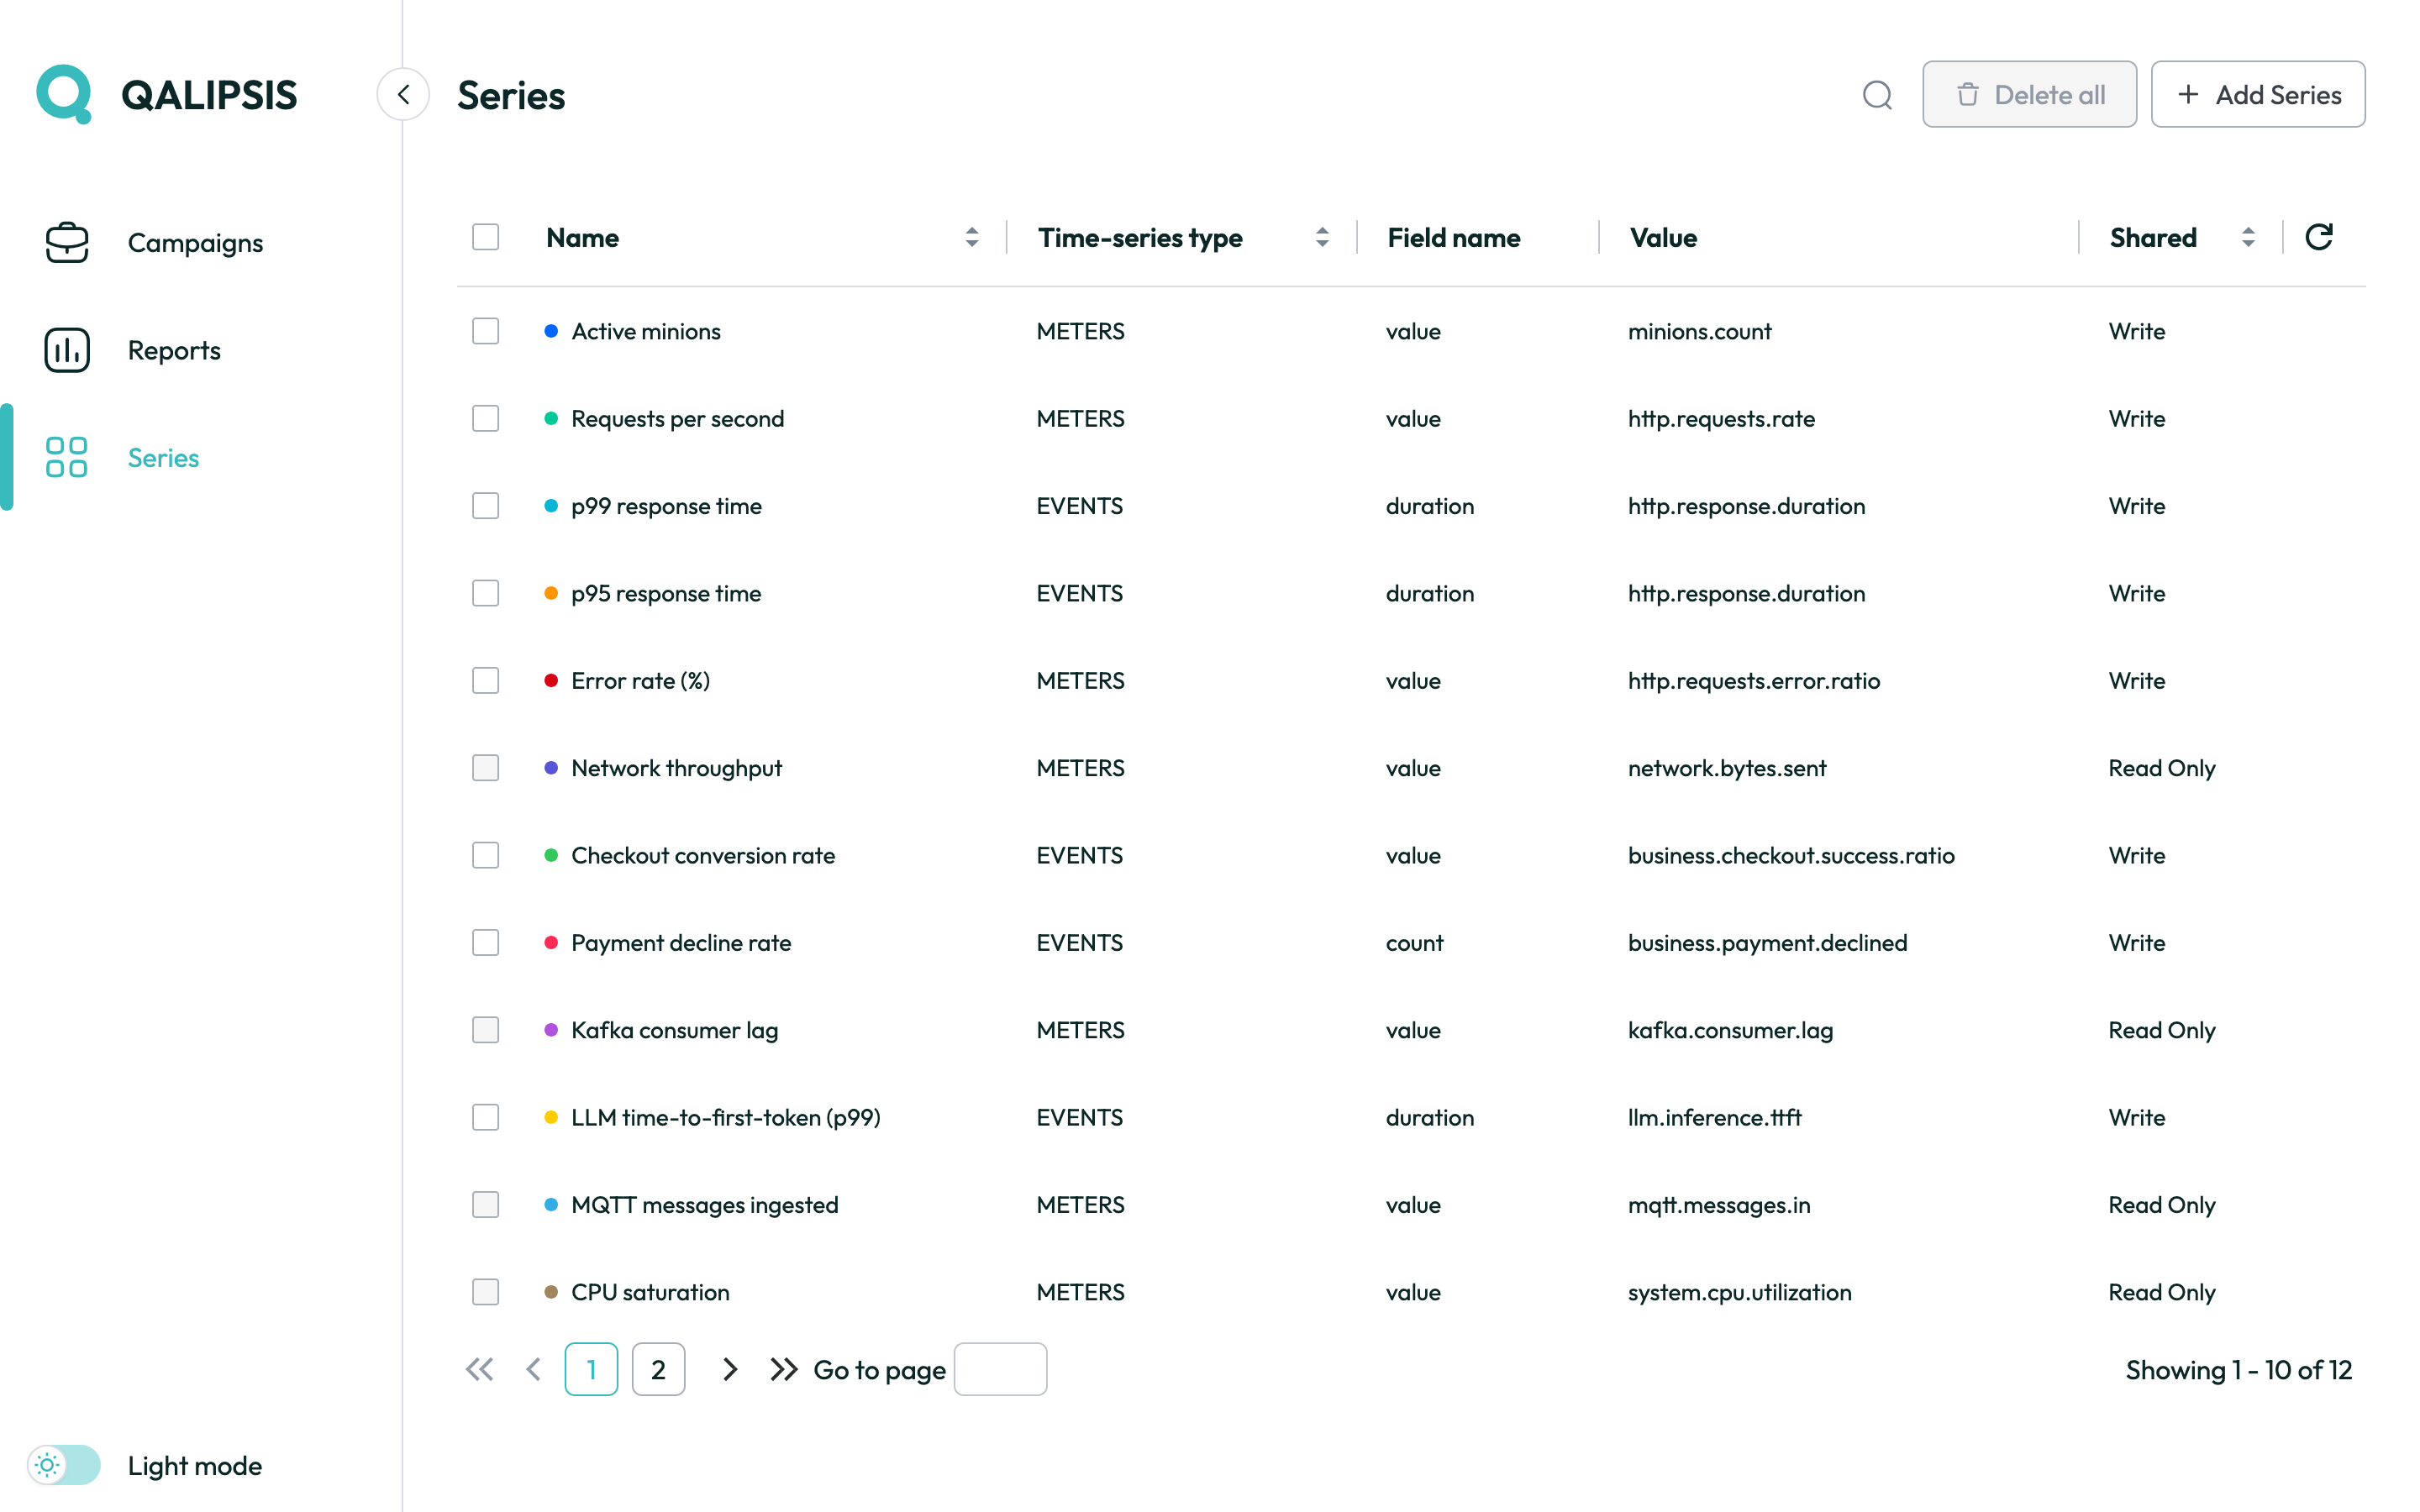This screenshot has width=2420, height=1512.
Task: Open the MQTT messages ingested series
Action: click(x=704, y=1205)
